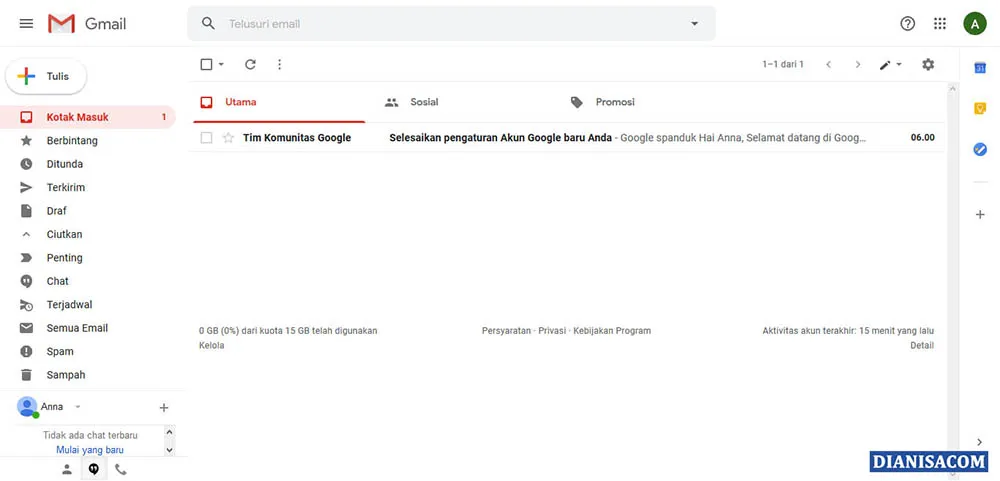Click in the Telusuri email search field

click(453, 24)
